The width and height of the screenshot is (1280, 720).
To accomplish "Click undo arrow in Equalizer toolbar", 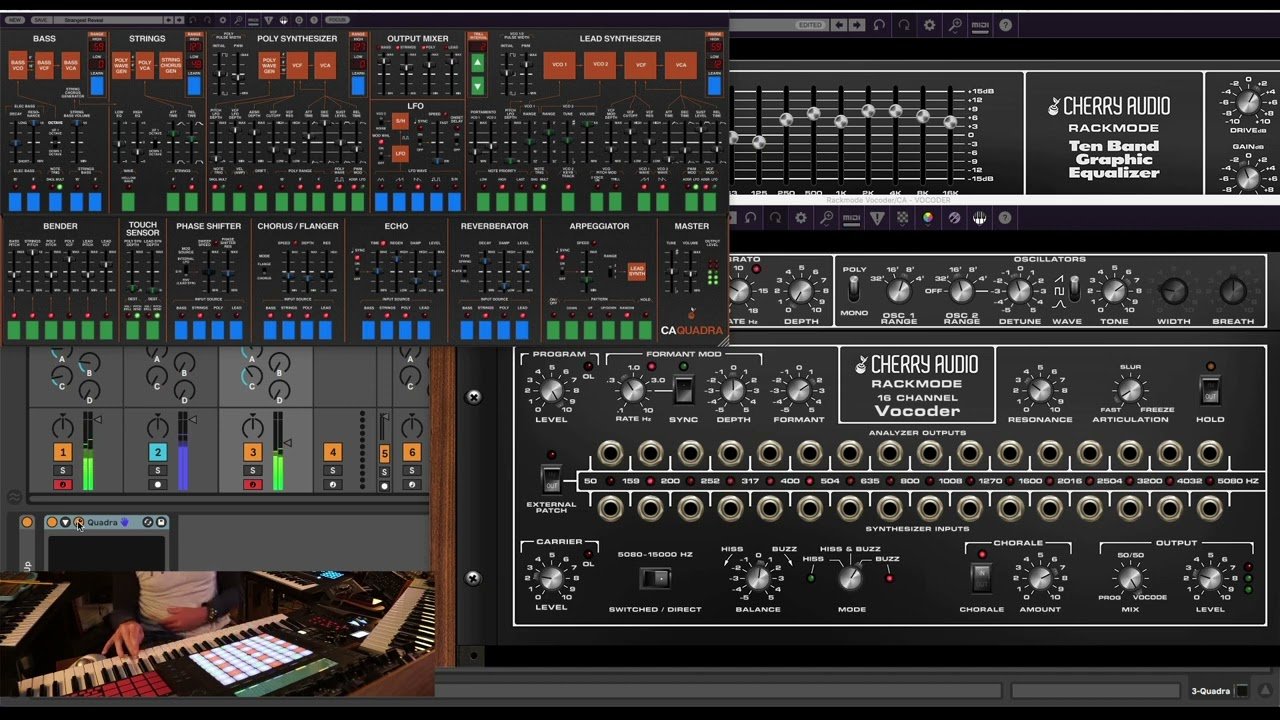I will tap(879, 25).
